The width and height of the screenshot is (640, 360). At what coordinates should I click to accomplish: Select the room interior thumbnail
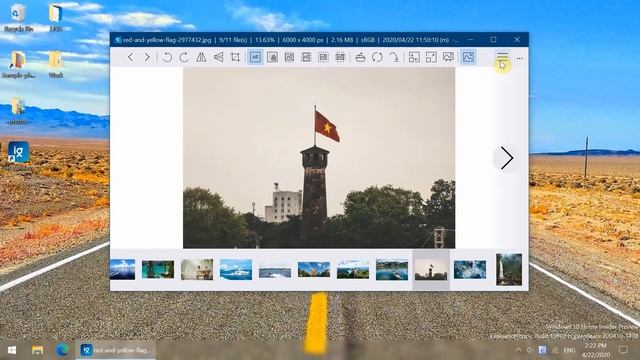[197, 269]
